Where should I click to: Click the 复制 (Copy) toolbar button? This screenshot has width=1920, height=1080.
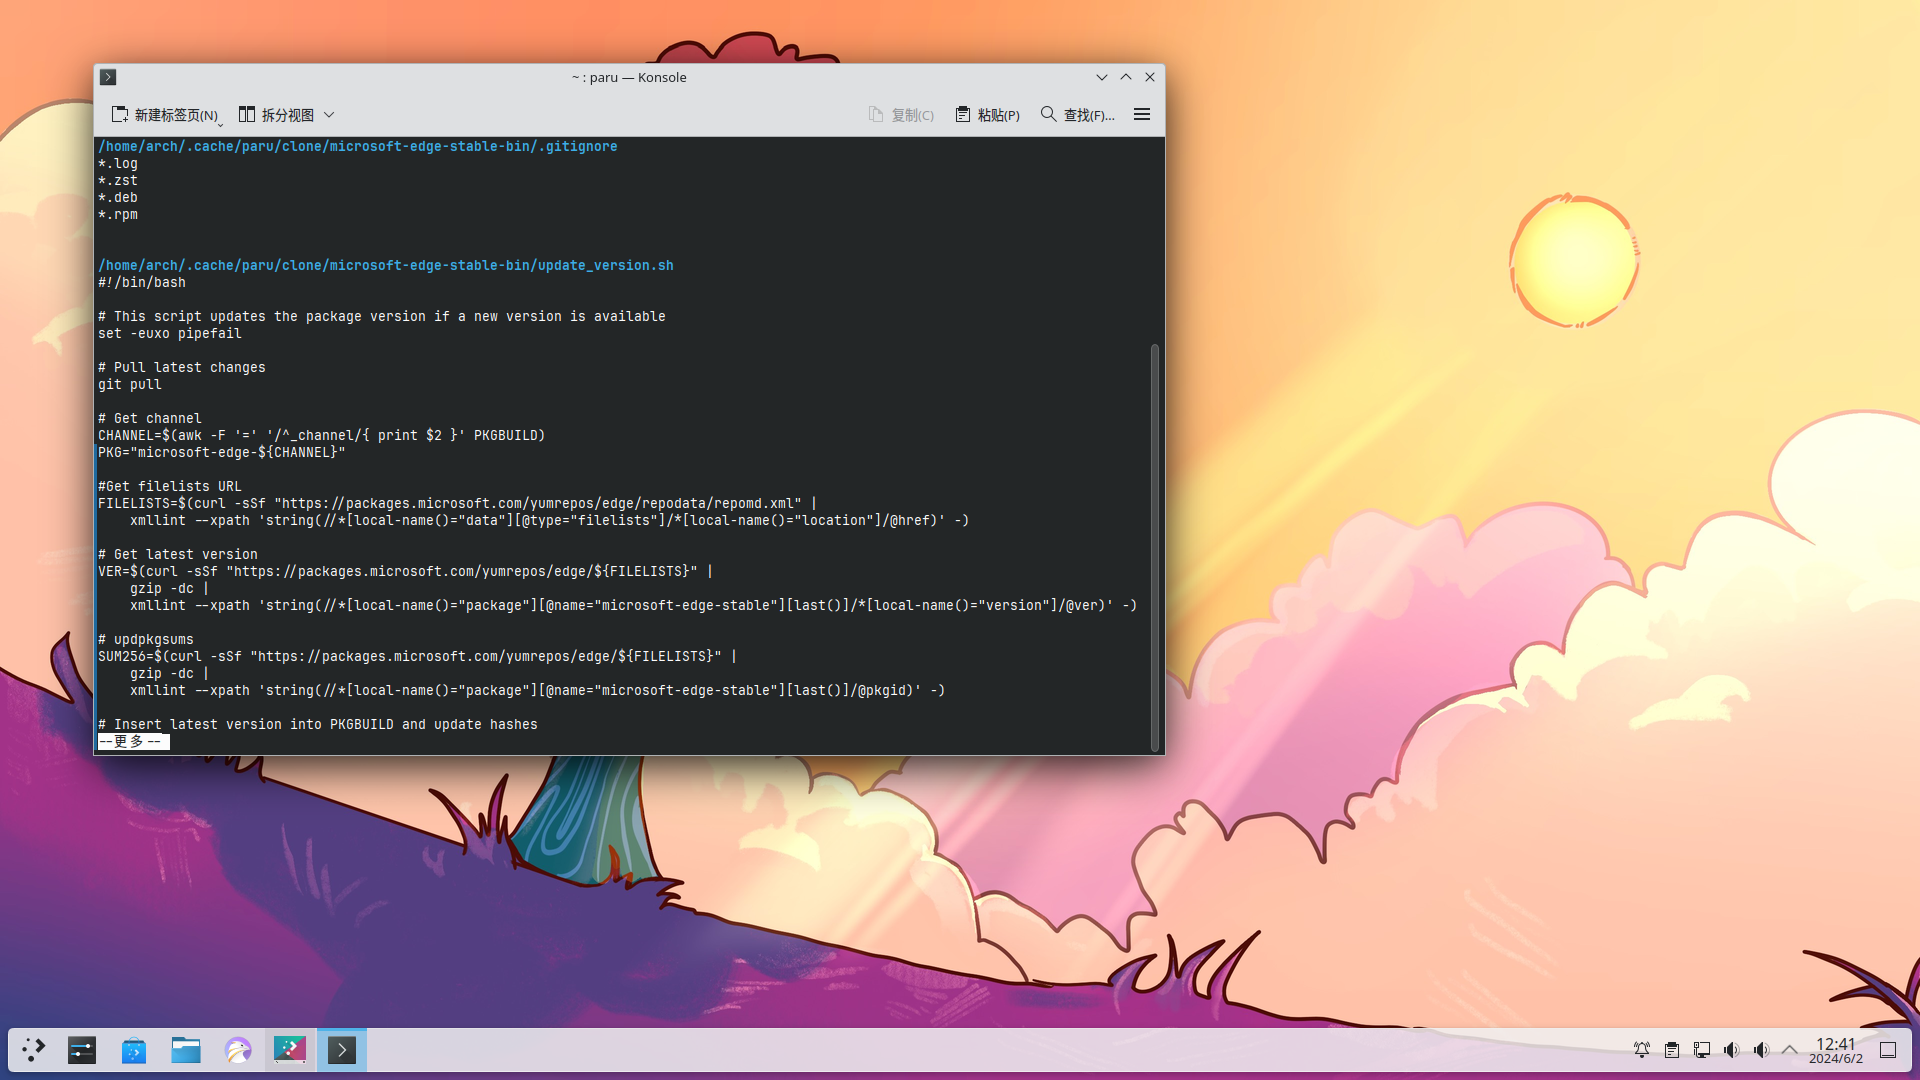click(x=901, y=115)
